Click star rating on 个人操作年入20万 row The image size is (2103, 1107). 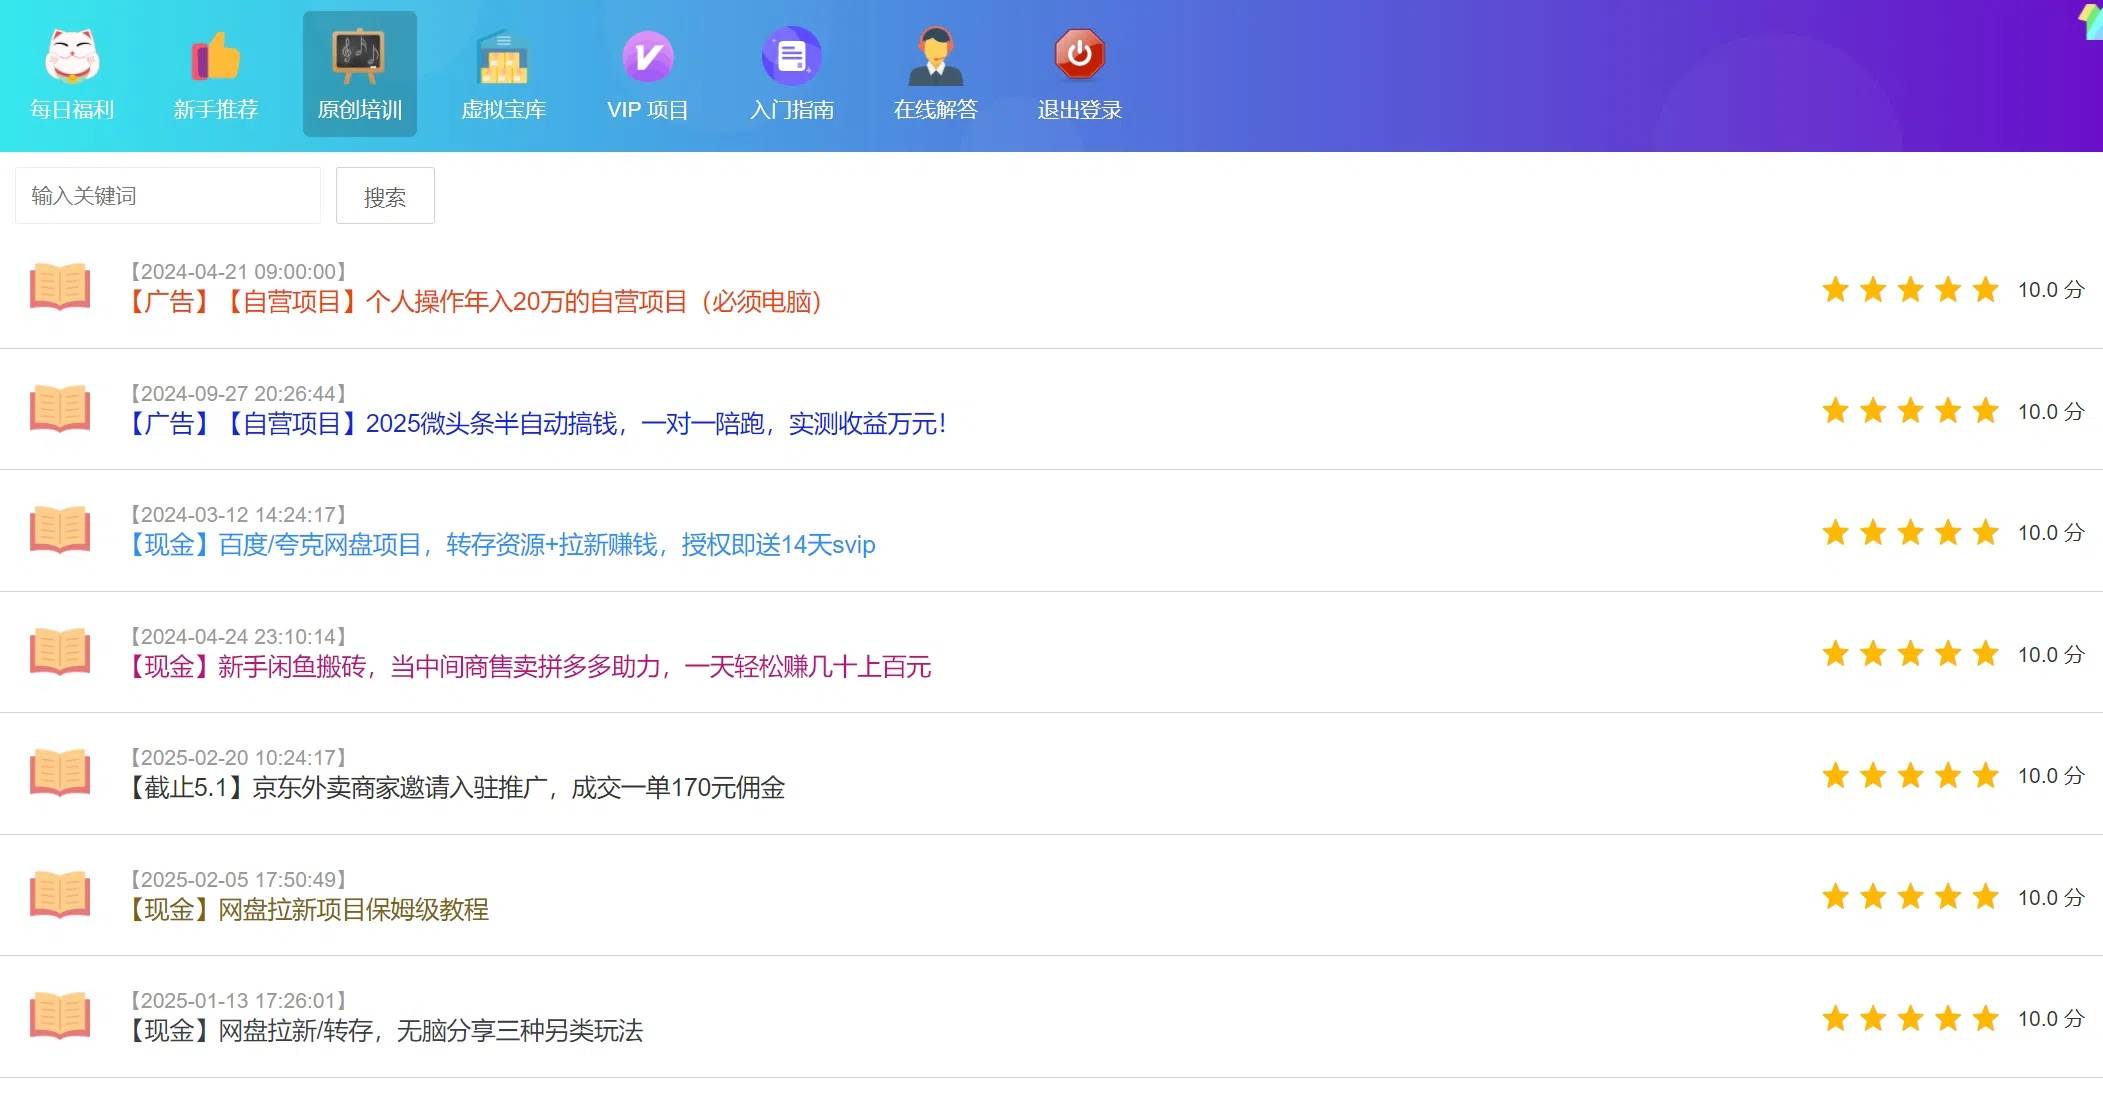[1910, 289]
